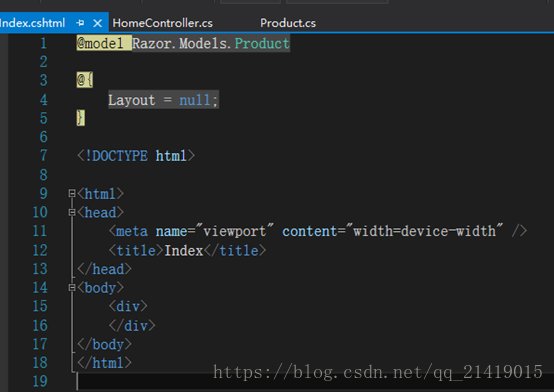Click the meta tag name on line 11
The width and height of the screenshot is (554, 392).
click(132, 231)
